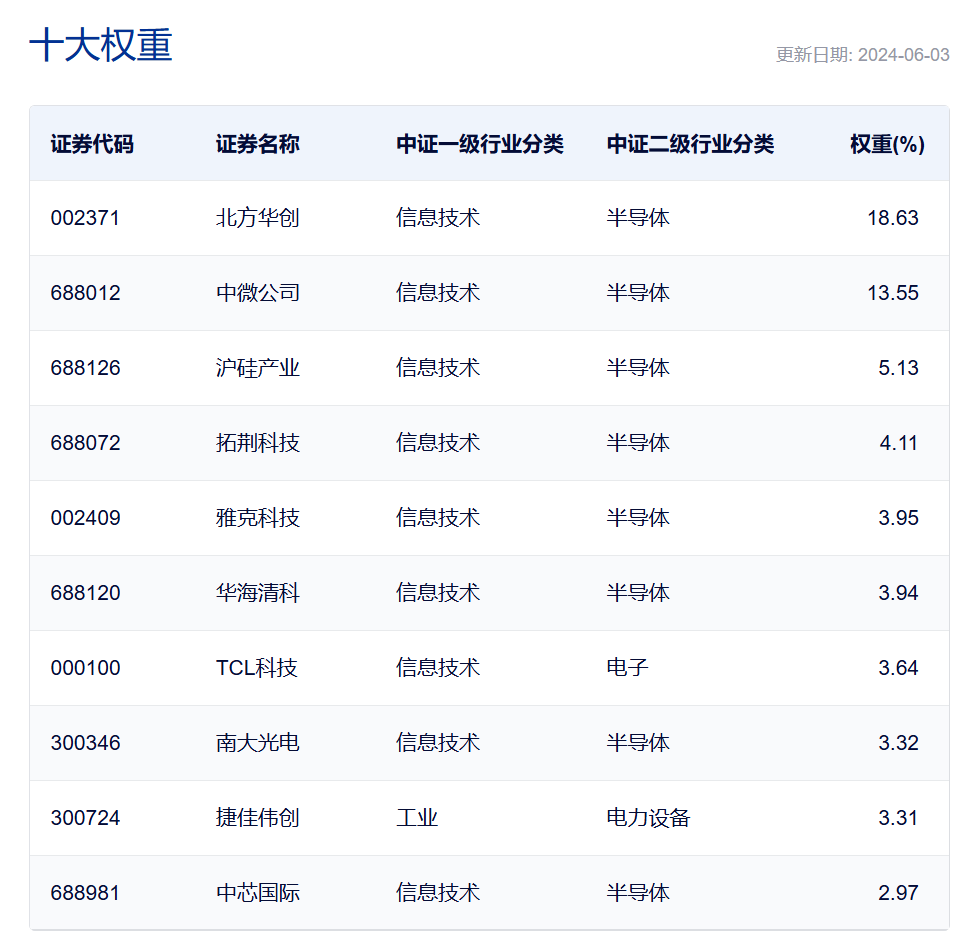Select the name 雅克科技
Viewport: 958px width, 952px height.
pos(257,518)
